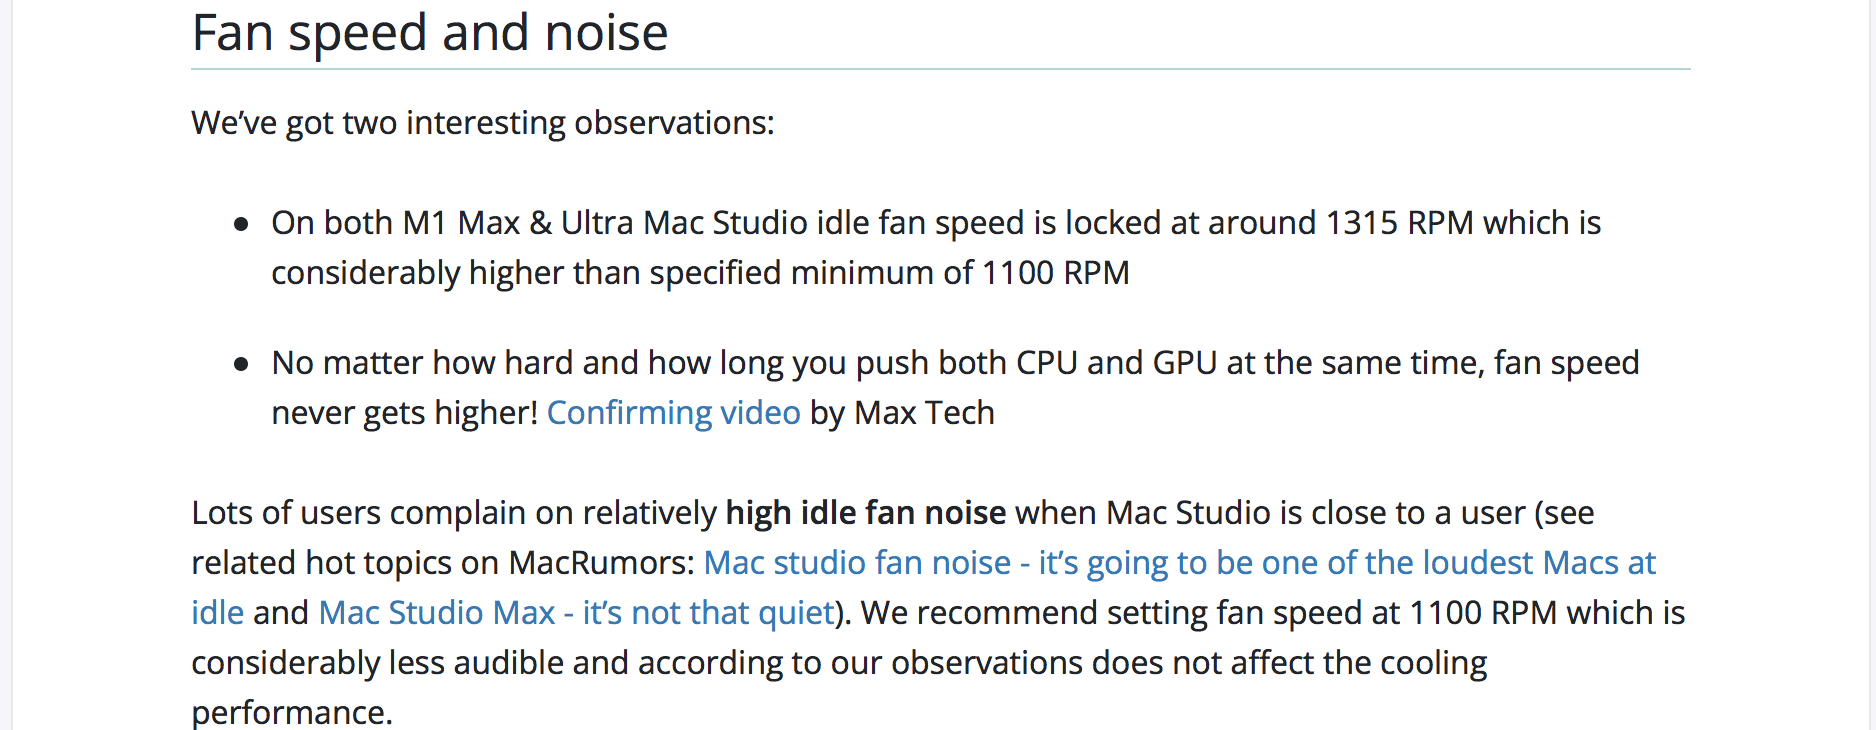Open "Mac Studio Max - it's not that quiet" link

coord(576,613)
